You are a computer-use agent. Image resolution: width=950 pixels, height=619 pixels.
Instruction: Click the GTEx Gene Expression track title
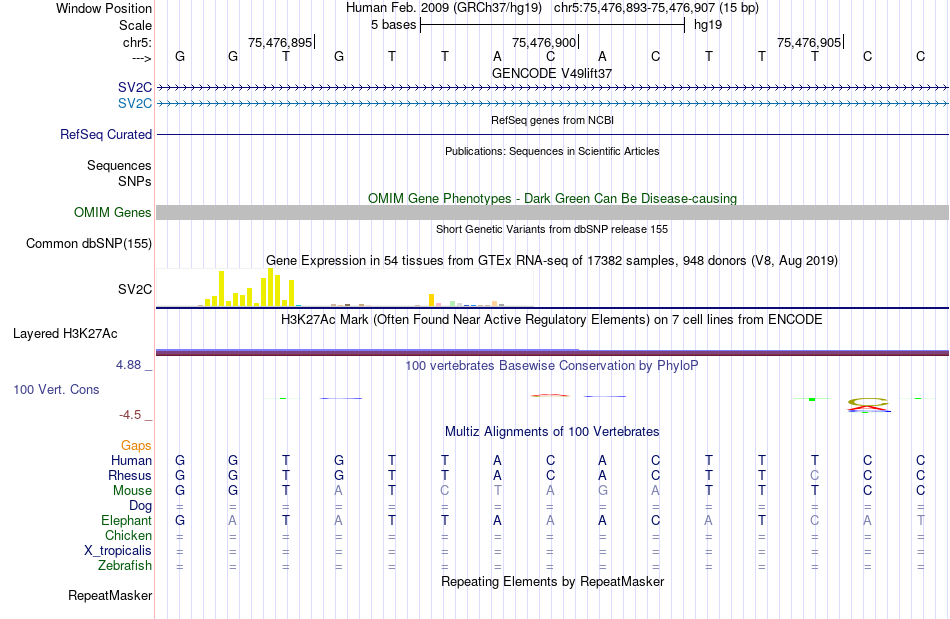point(552,260)
